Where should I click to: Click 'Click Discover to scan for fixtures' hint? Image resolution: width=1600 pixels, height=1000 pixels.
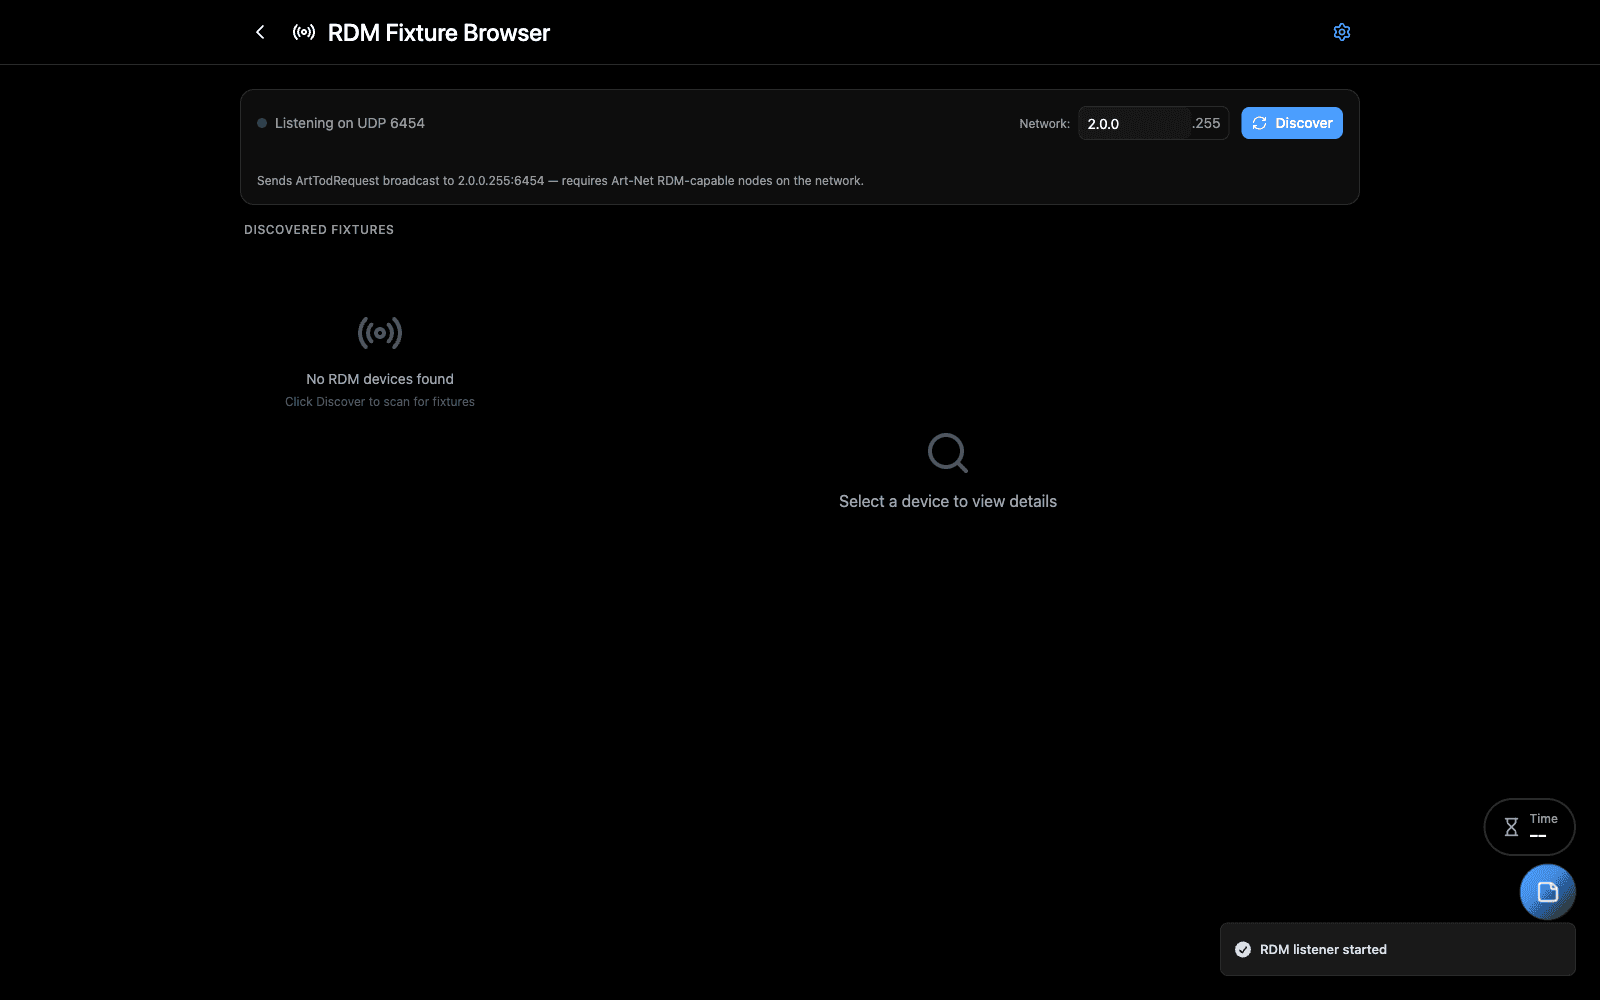[380, 402]
